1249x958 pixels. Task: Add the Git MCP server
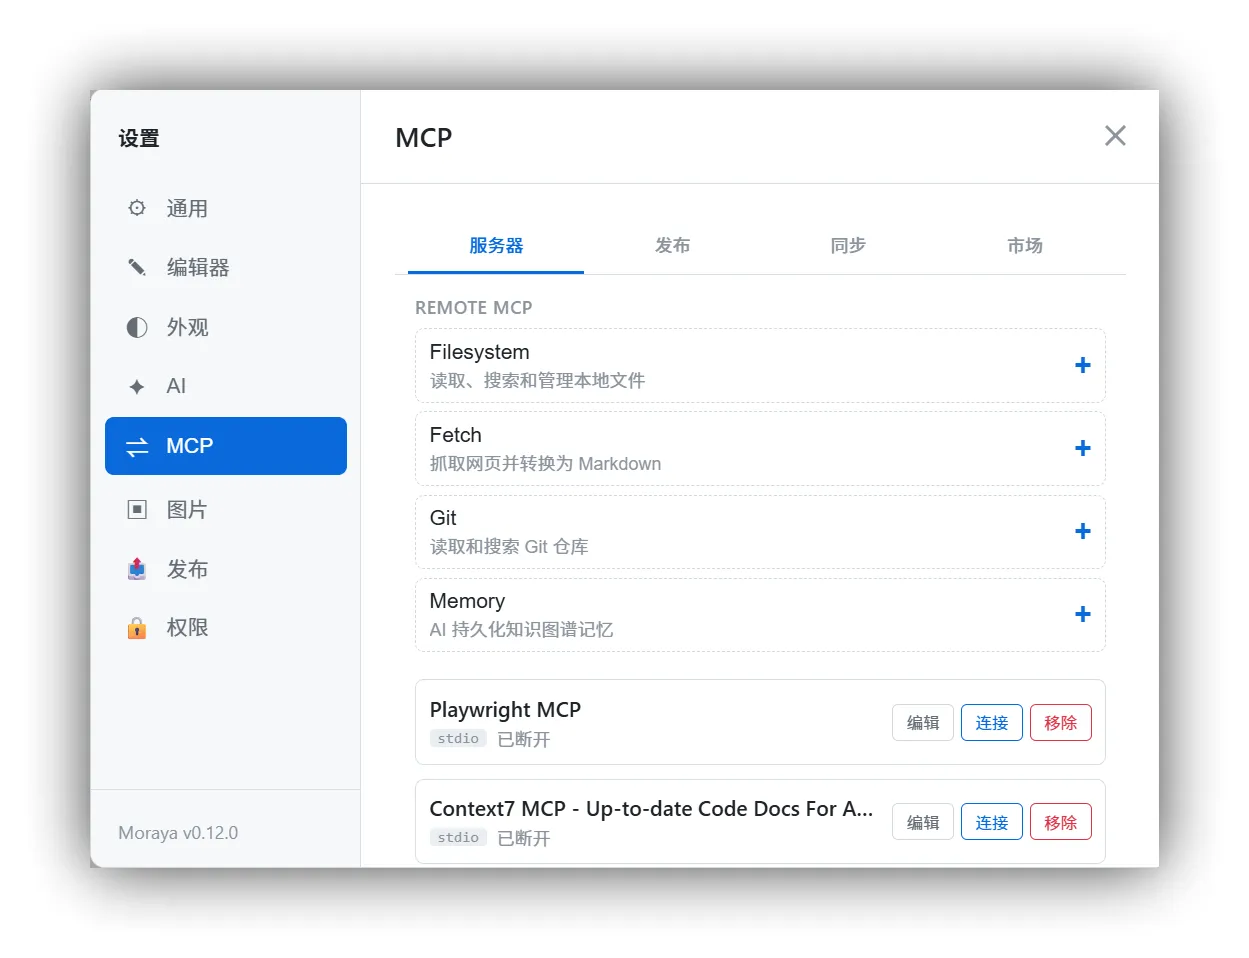point(1082,531)
